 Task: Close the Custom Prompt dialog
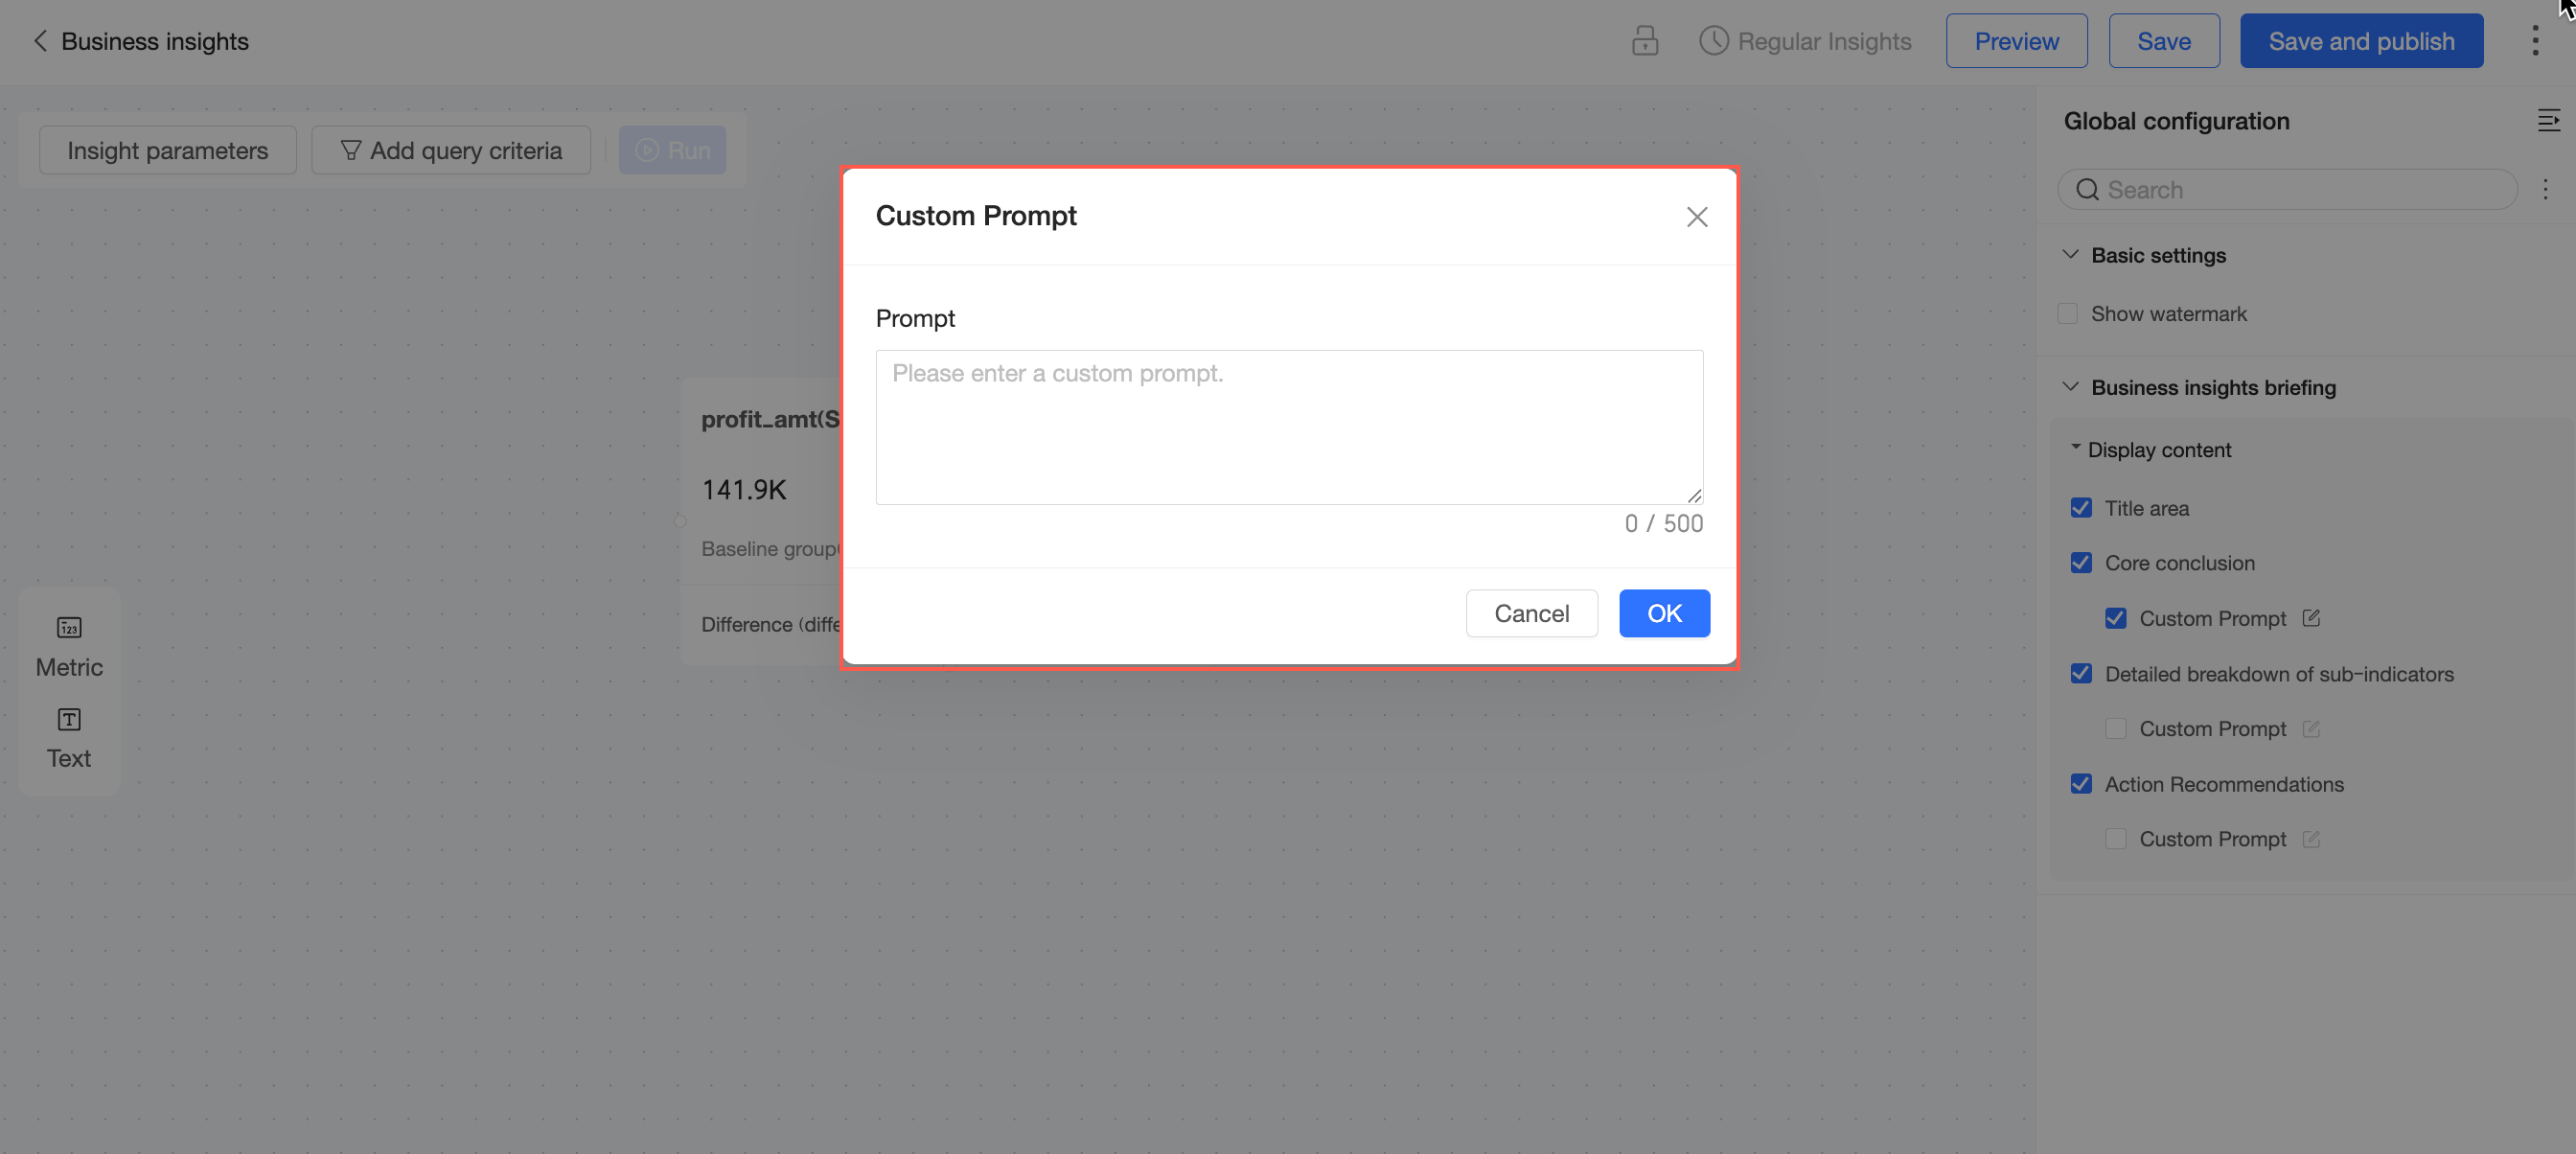(x=1696, y=217)
